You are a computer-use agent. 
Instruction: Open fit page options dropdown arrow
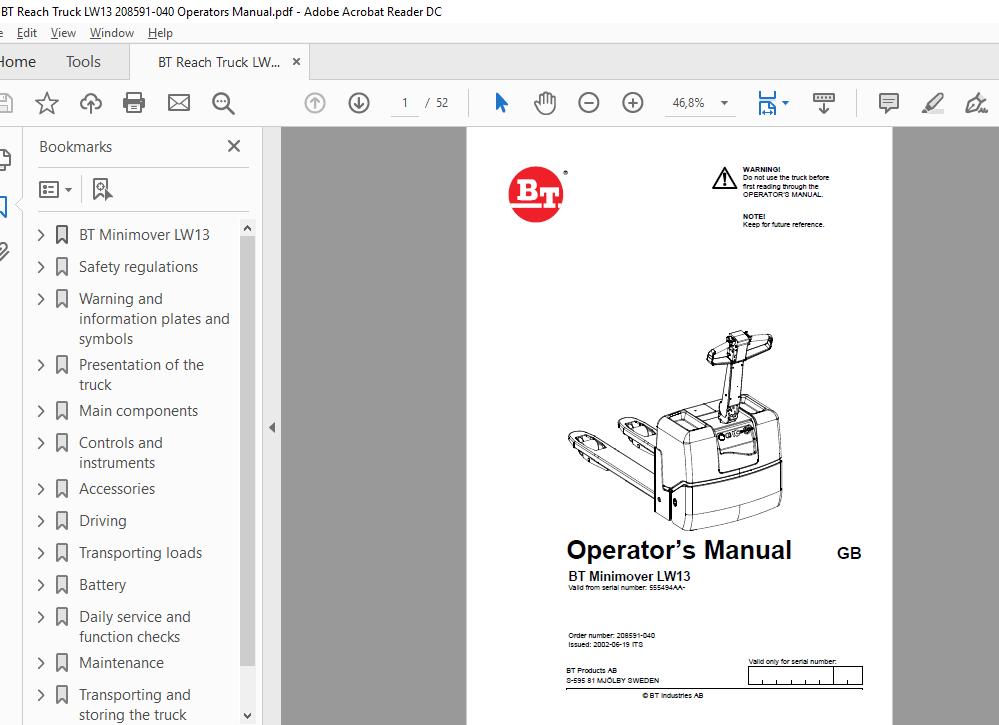786,103
